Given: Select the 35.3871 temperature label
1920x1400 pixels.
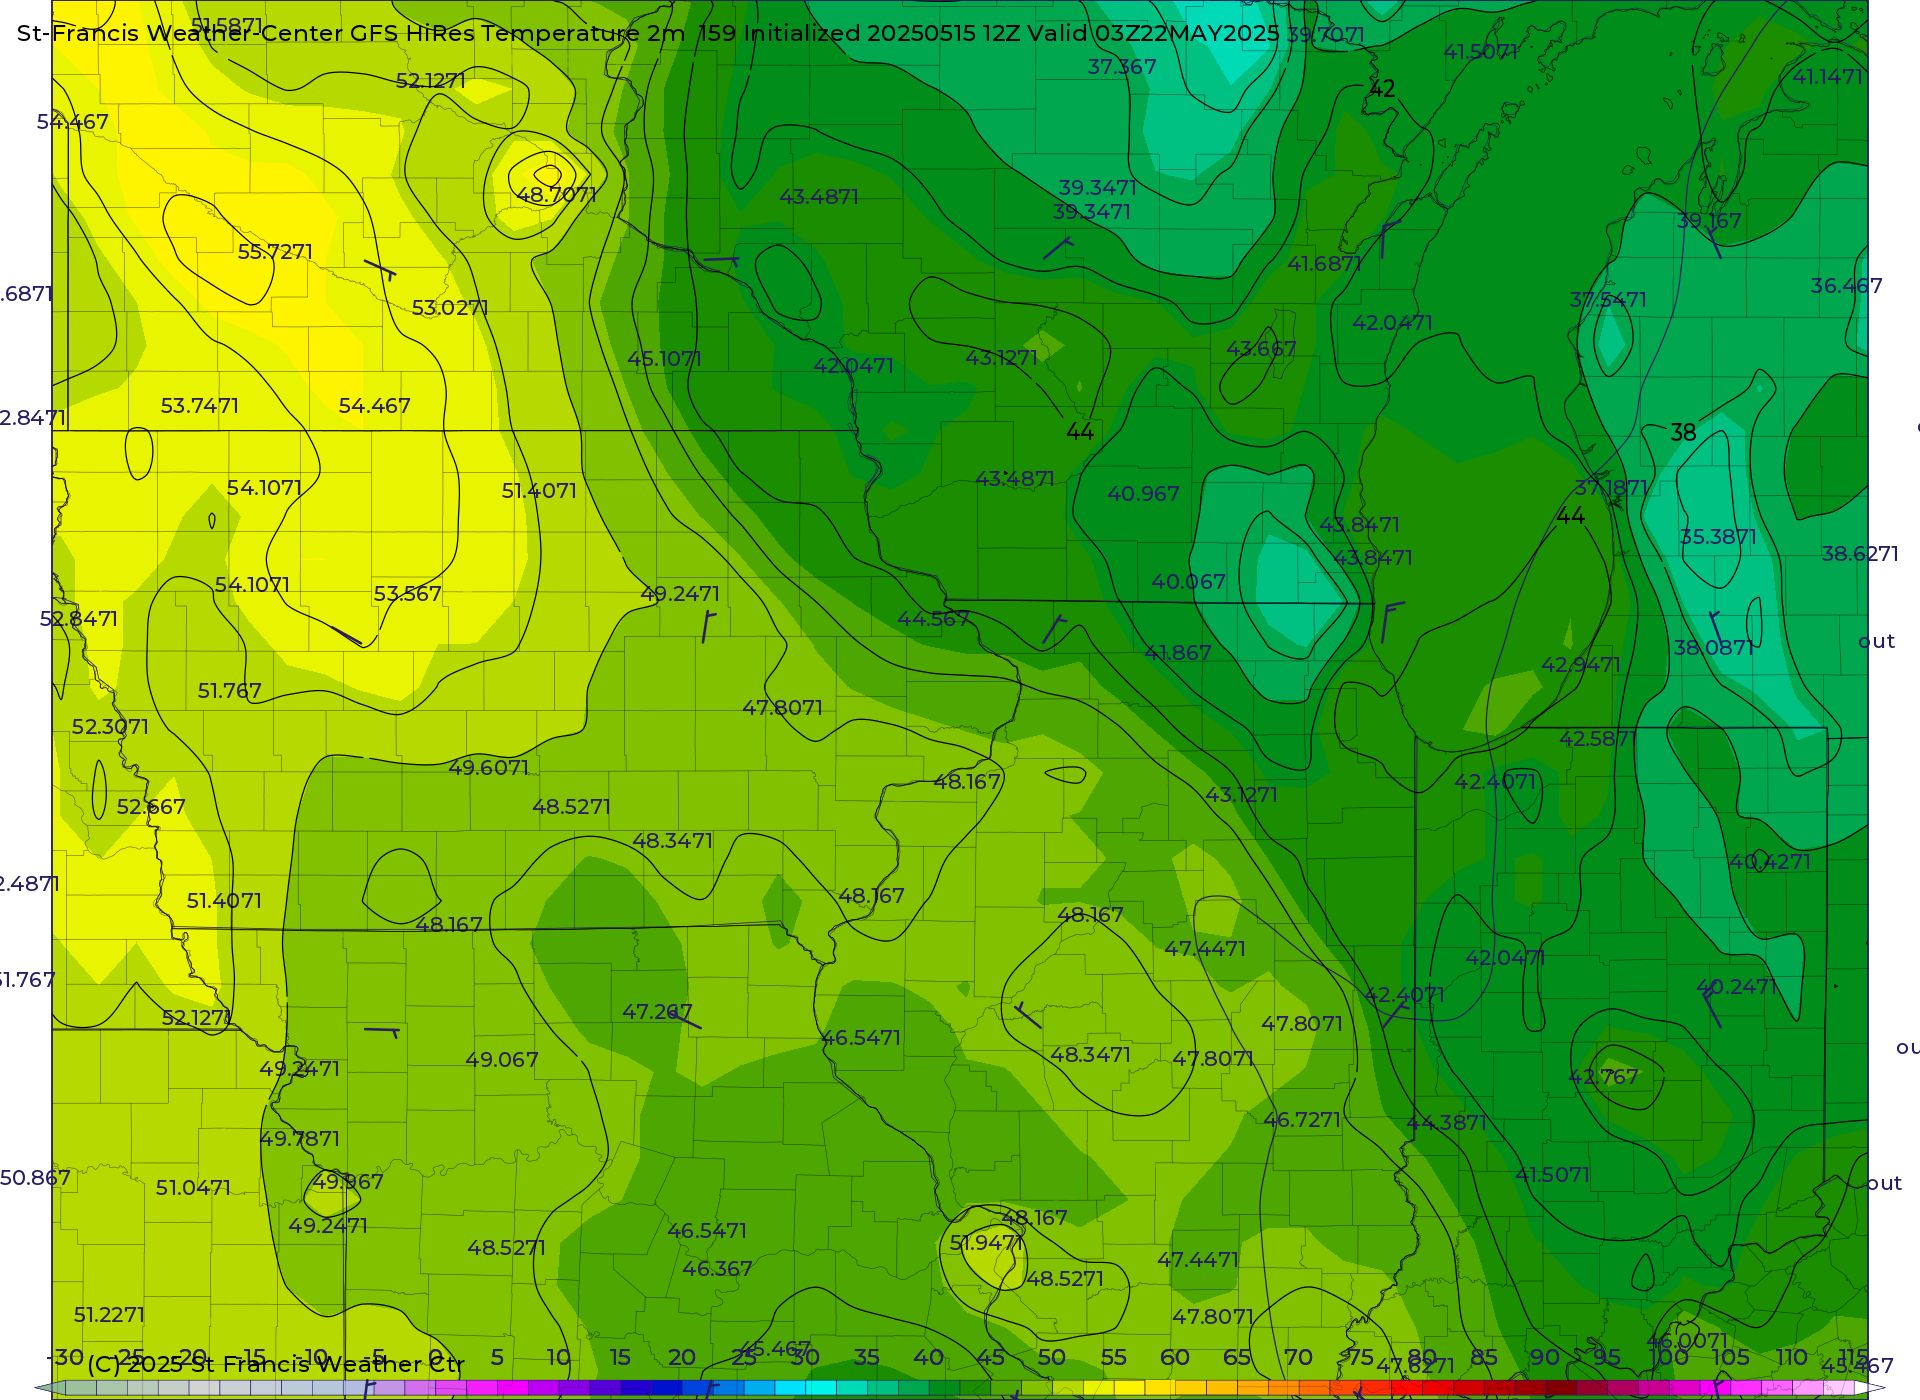Looking at the screenshot, I should pyautogui.click(x=1718, y=537).
